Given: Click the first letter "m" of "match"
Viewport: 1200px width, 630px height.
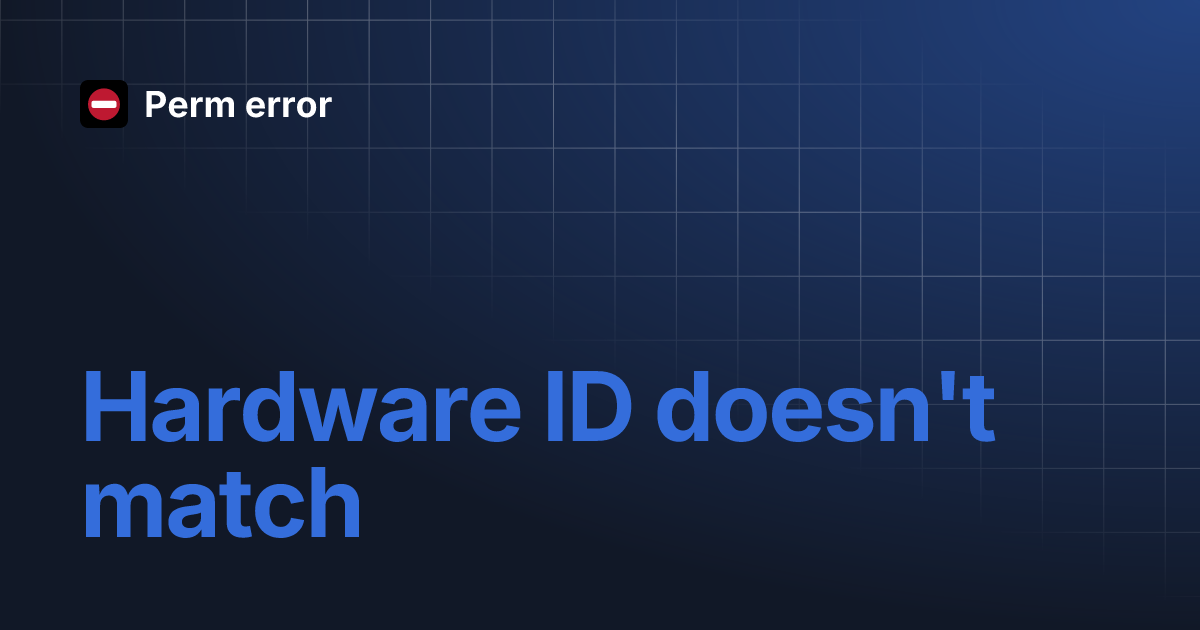Looking at the screenshot, I should pyautogui.click(x=125, y=513).
